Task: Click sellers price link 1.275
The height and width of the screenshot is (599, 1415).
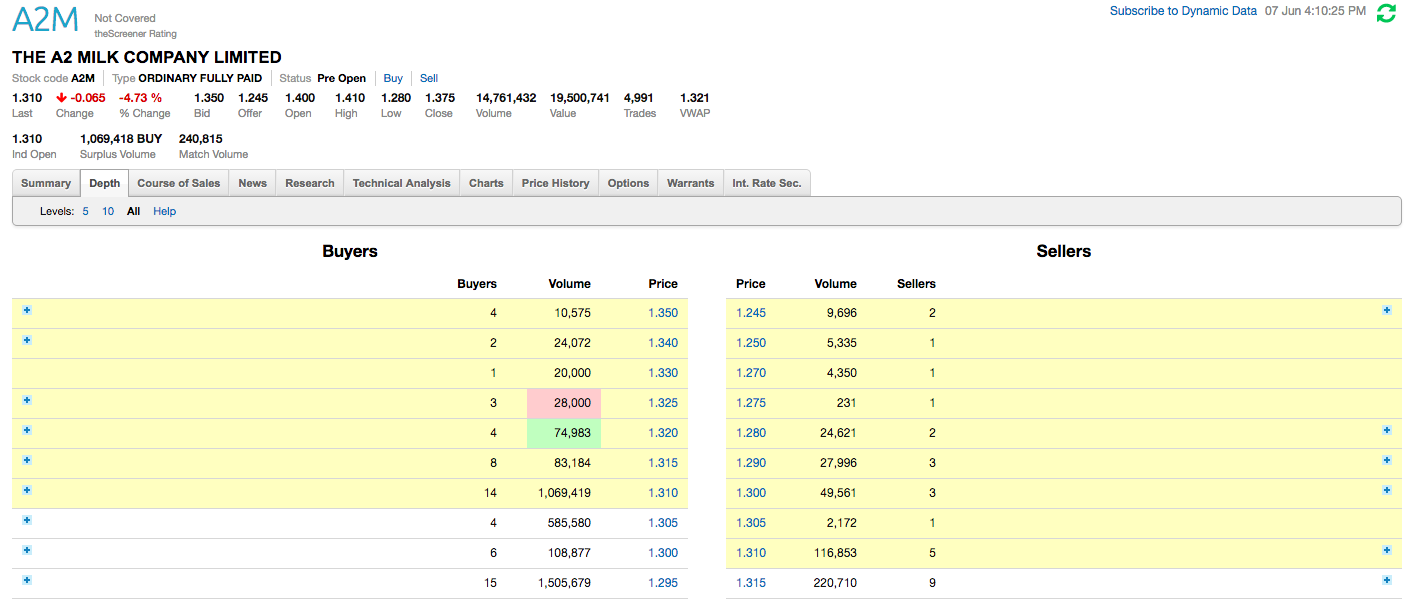Action: [x=751, y=403]
